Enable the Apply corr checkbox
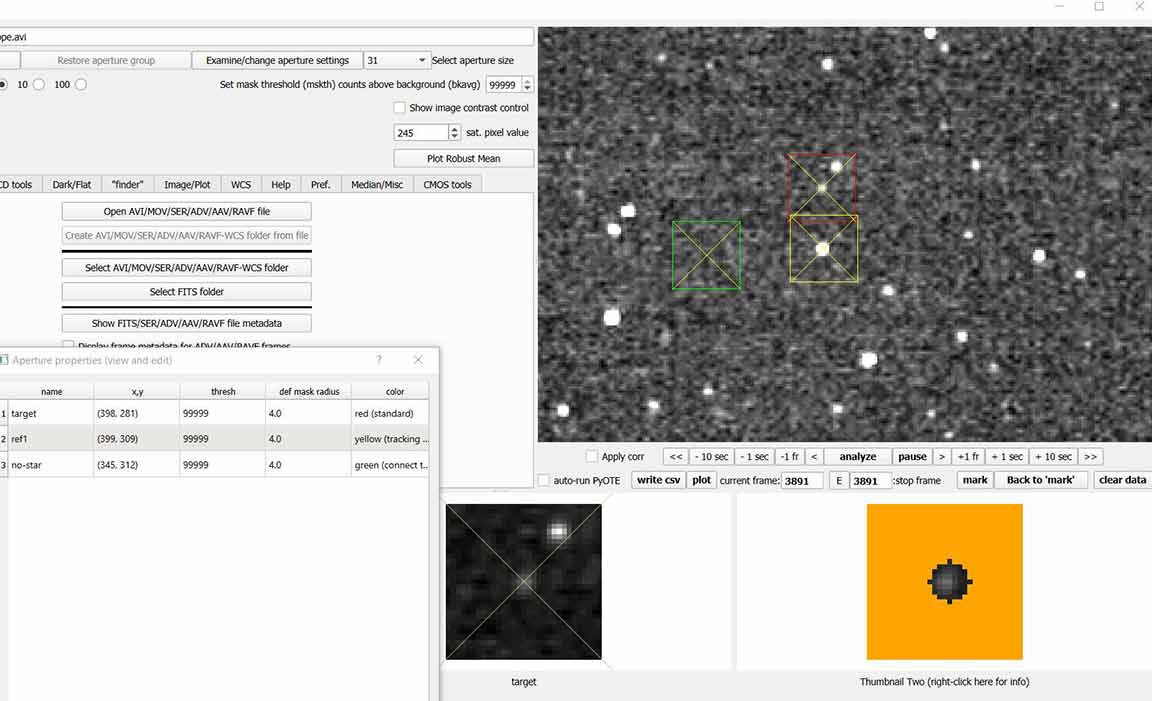This screenshot has height=701, width=1152. 591,456
